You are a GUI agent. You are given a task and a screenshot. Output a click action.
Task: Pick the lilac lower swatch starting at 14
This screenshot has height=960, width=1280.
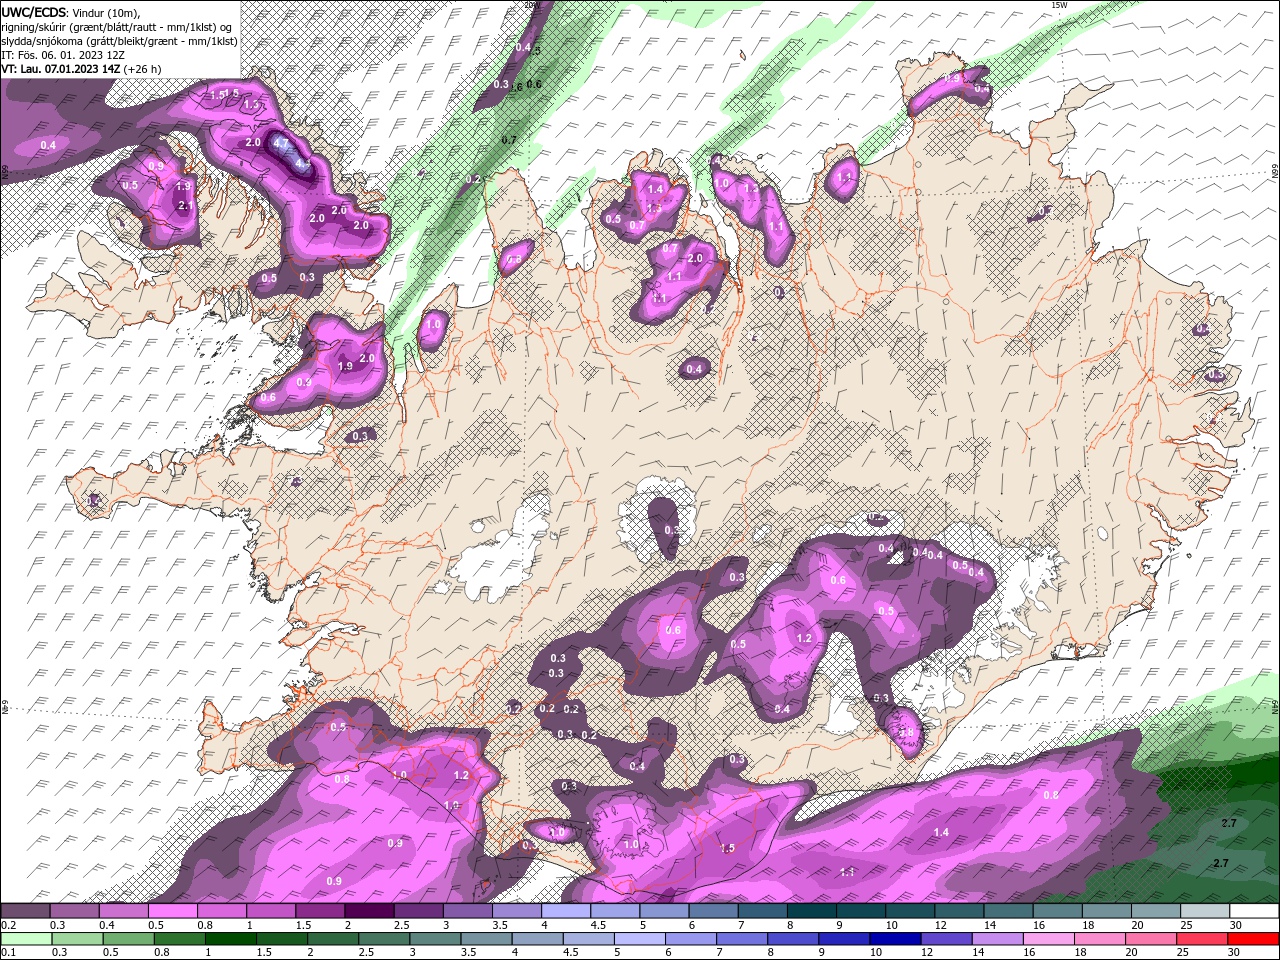coord(997,939)
